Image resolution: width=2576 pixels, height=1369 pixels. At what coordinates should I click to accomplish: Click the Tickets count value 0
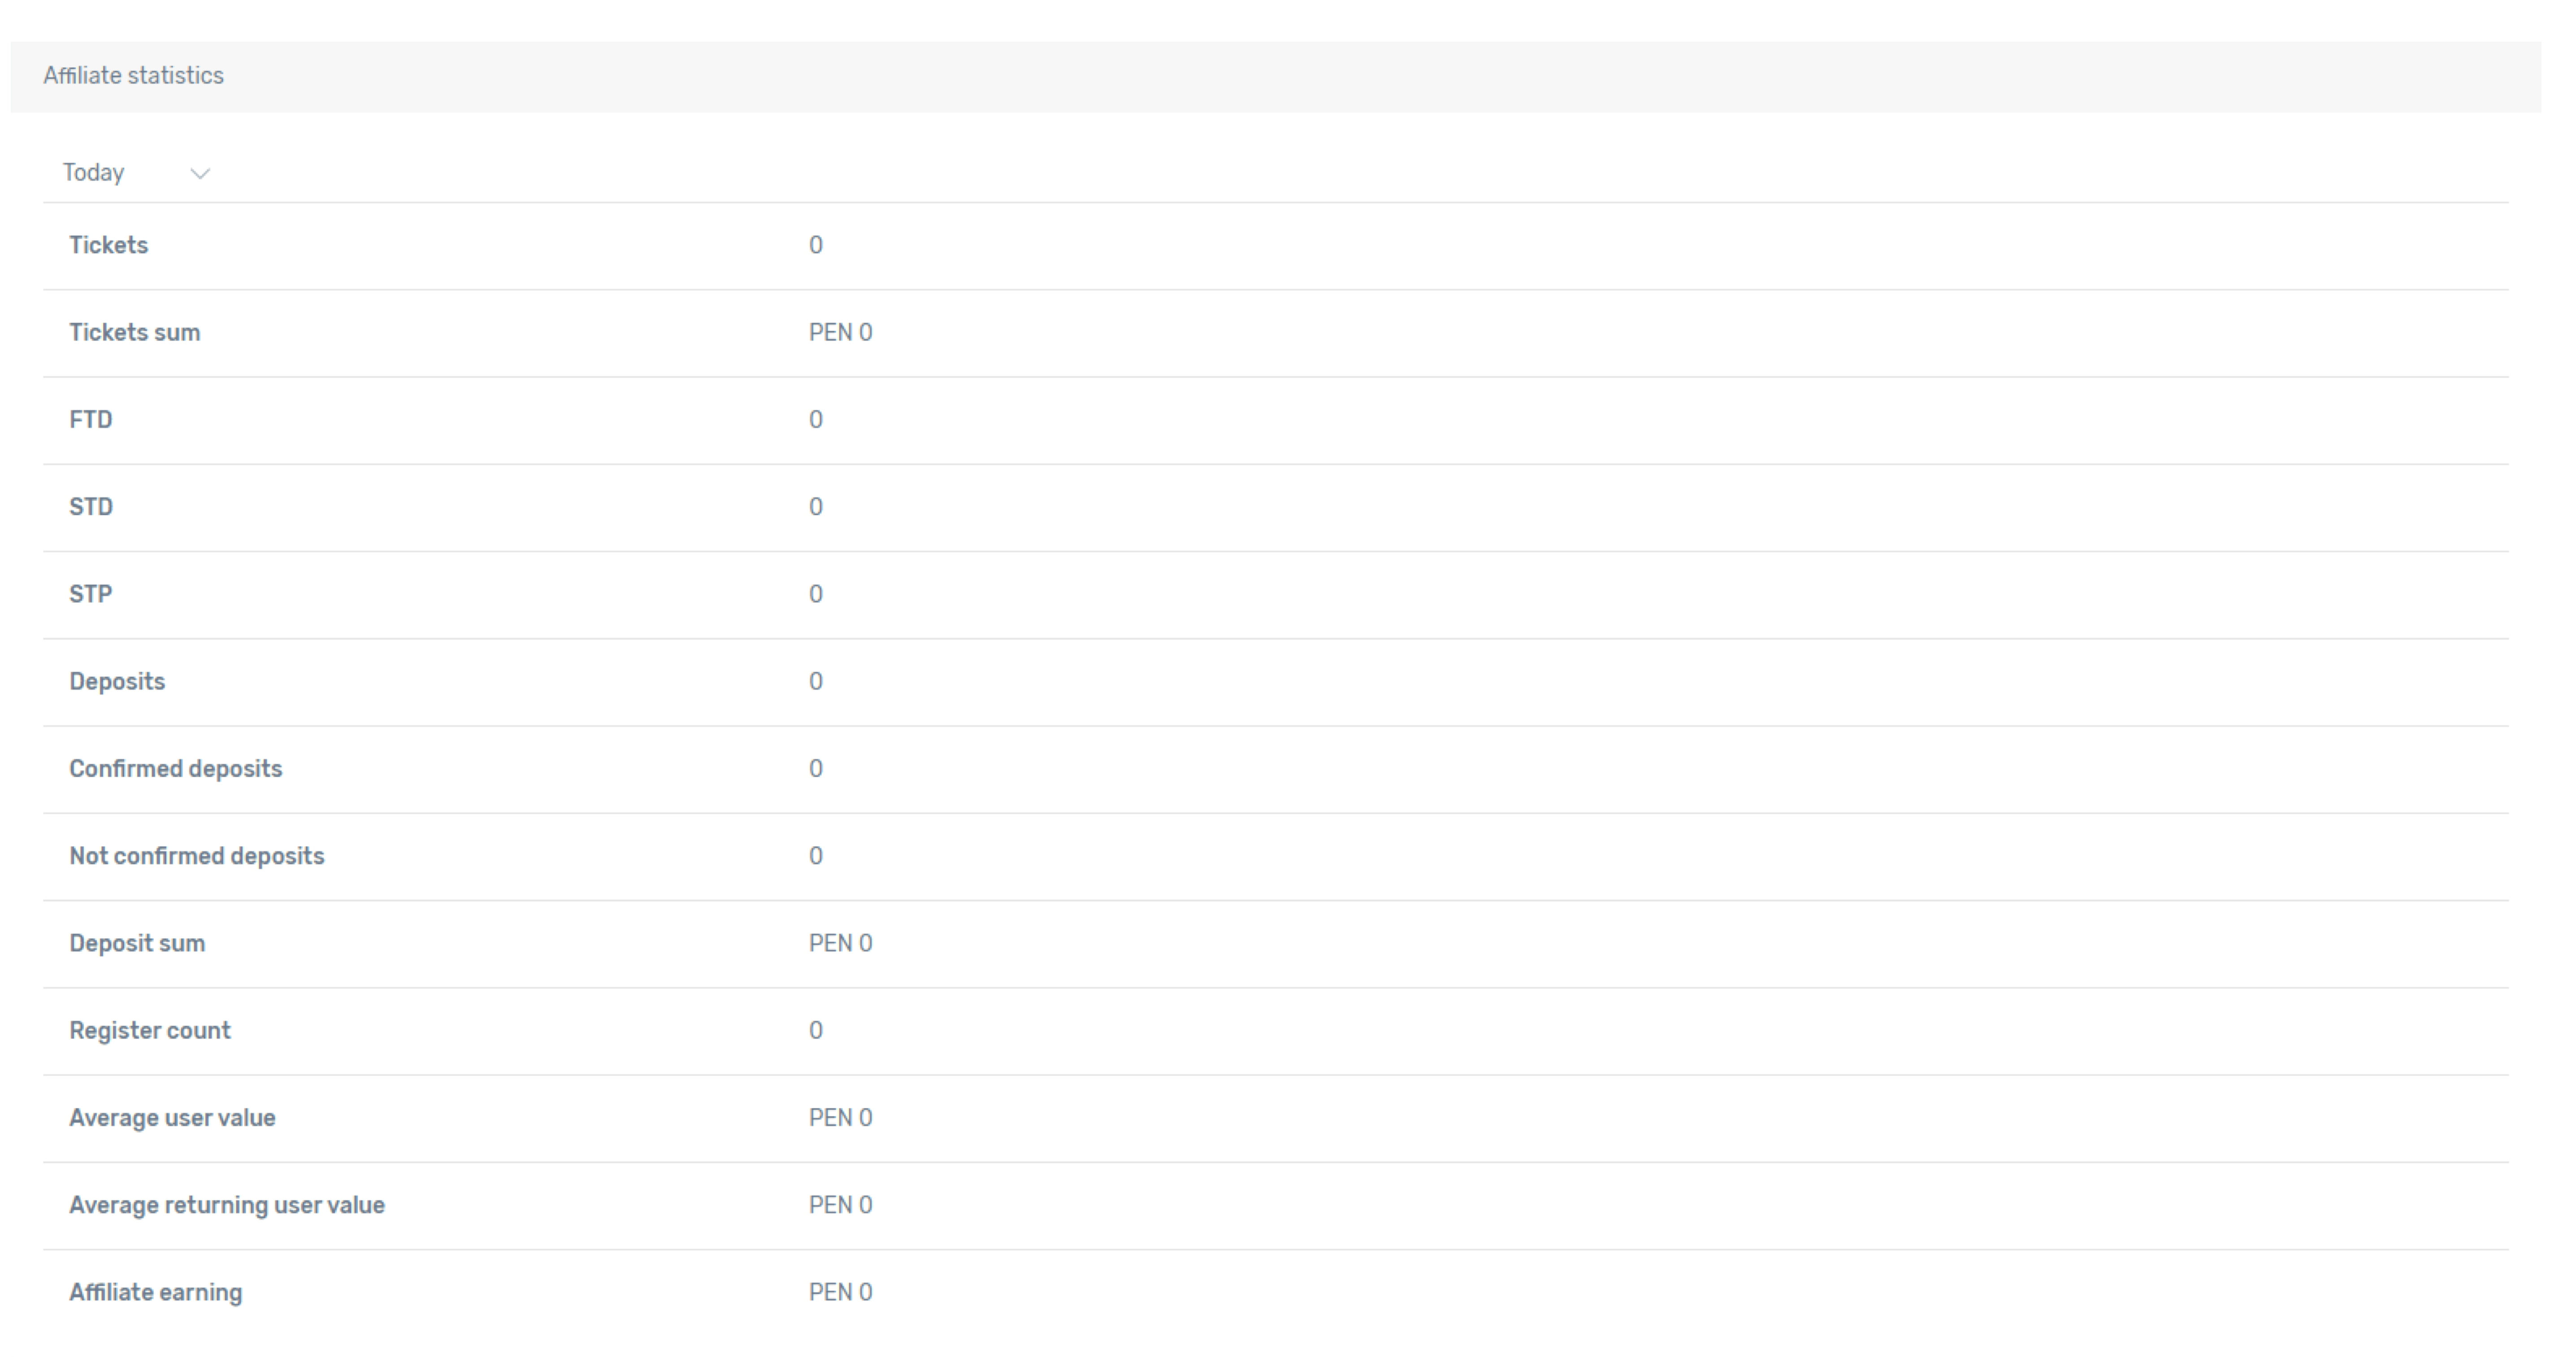(x=815, y=246)
